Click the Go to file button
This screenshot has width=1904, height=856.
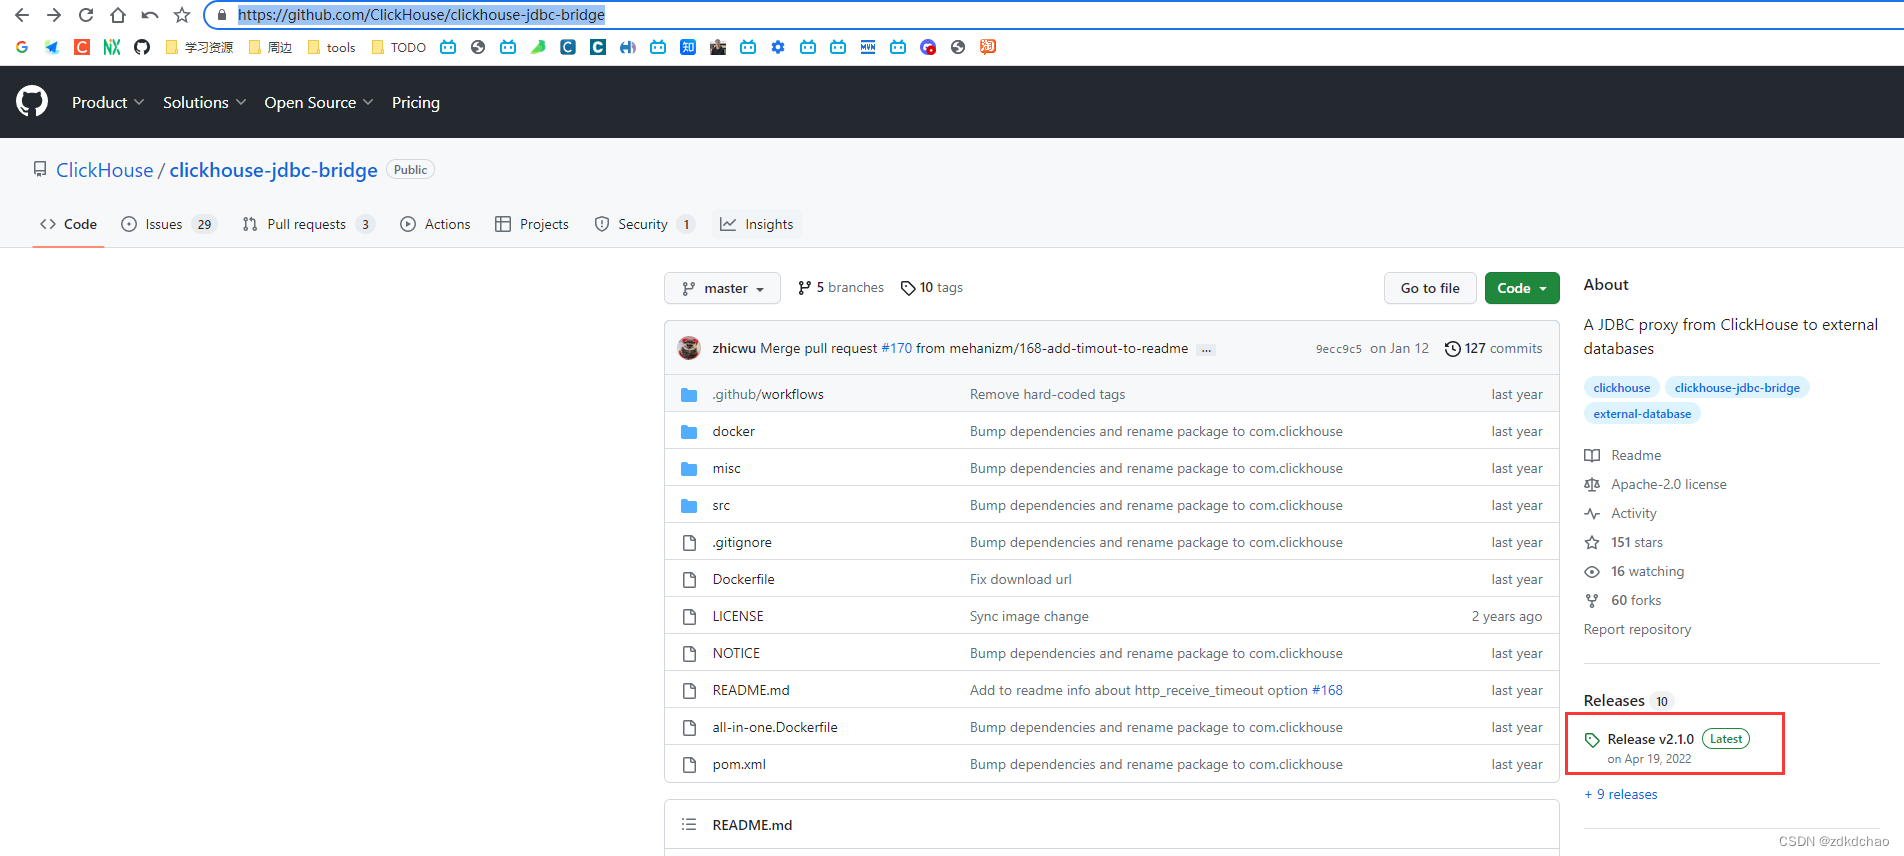(x=1430, y=288)
